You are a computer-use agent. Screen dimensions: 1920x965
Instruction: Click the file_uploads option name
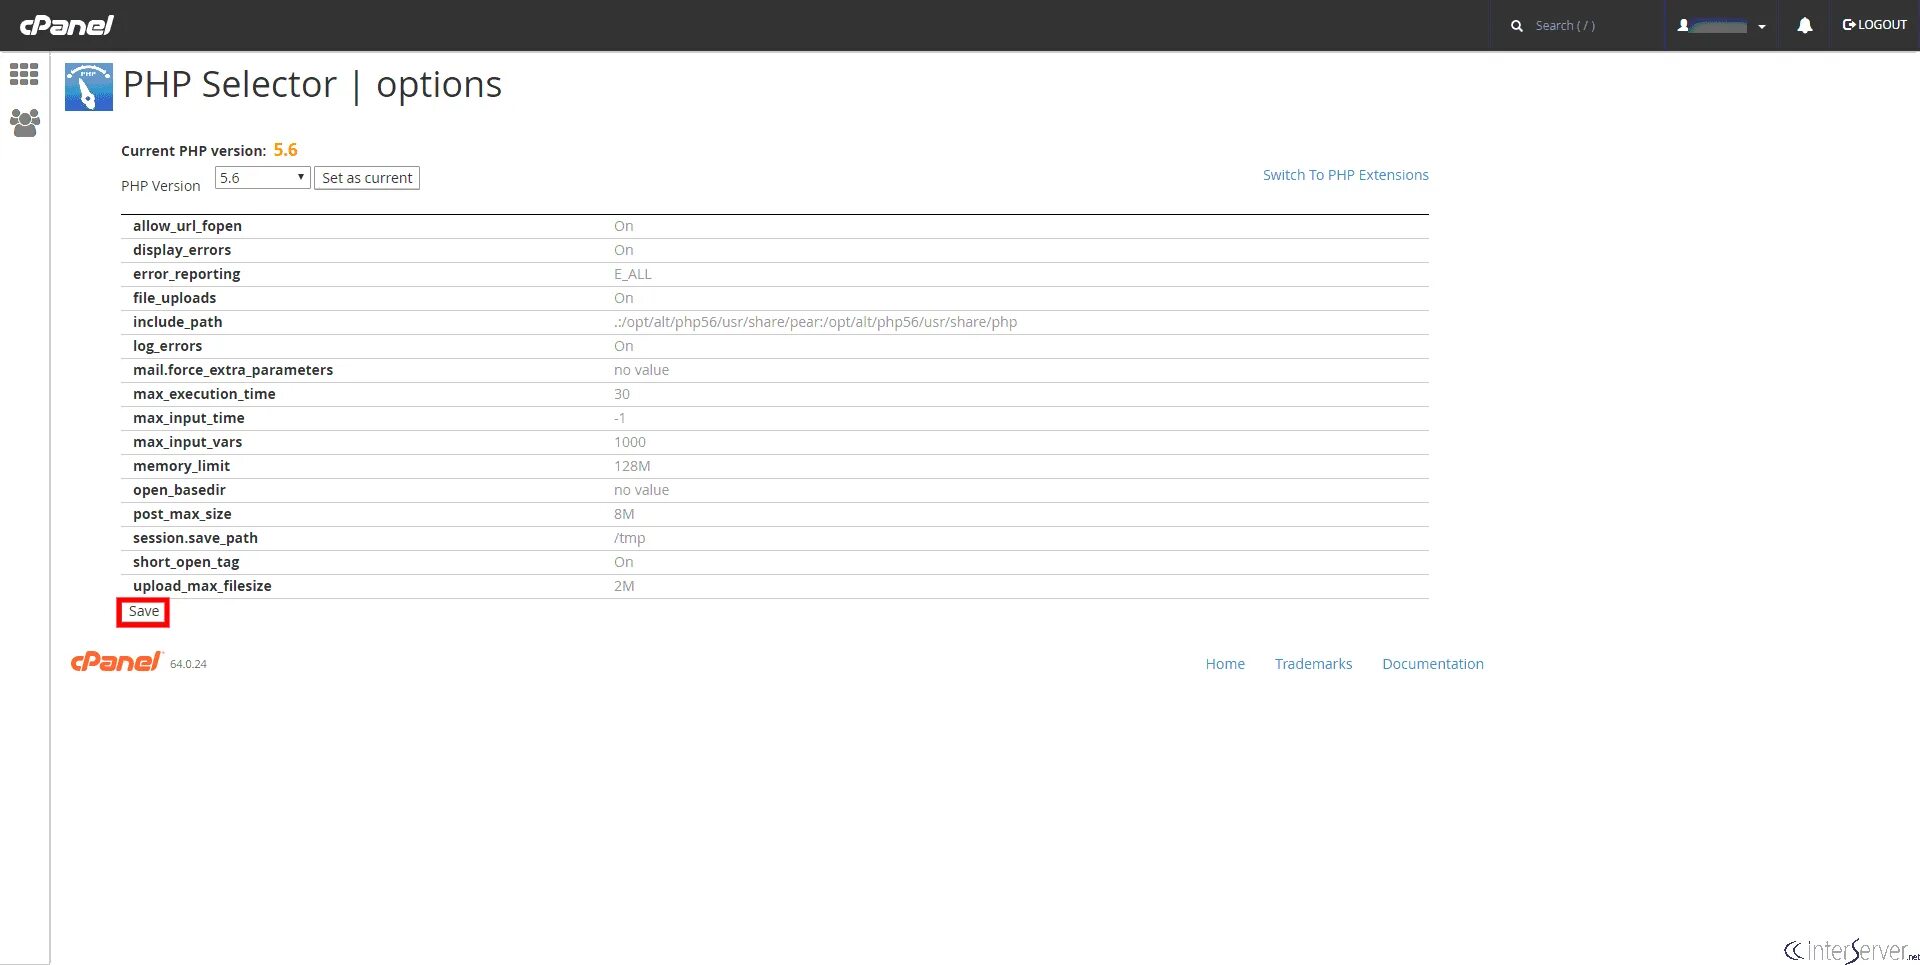click(174, 298)
